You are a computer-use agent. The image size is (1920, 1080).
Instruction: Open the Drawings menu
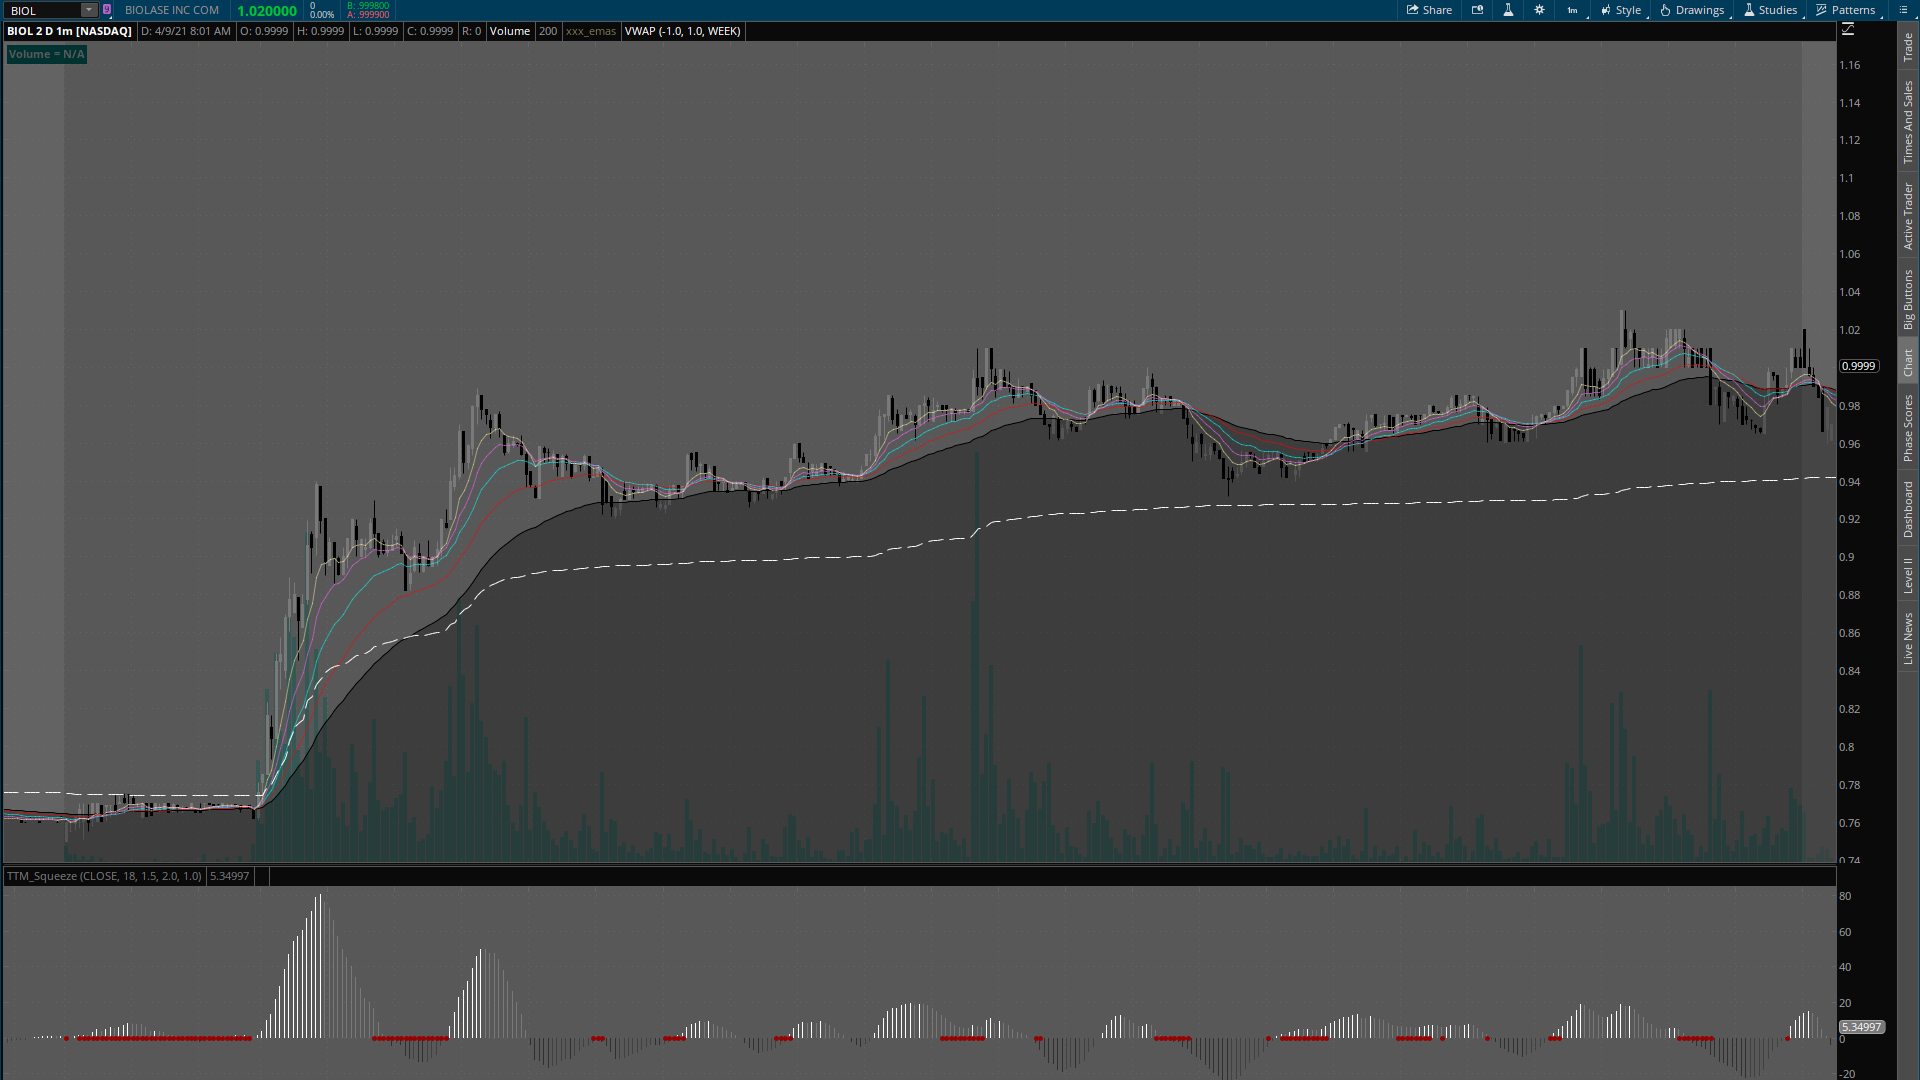[1692, 10]
